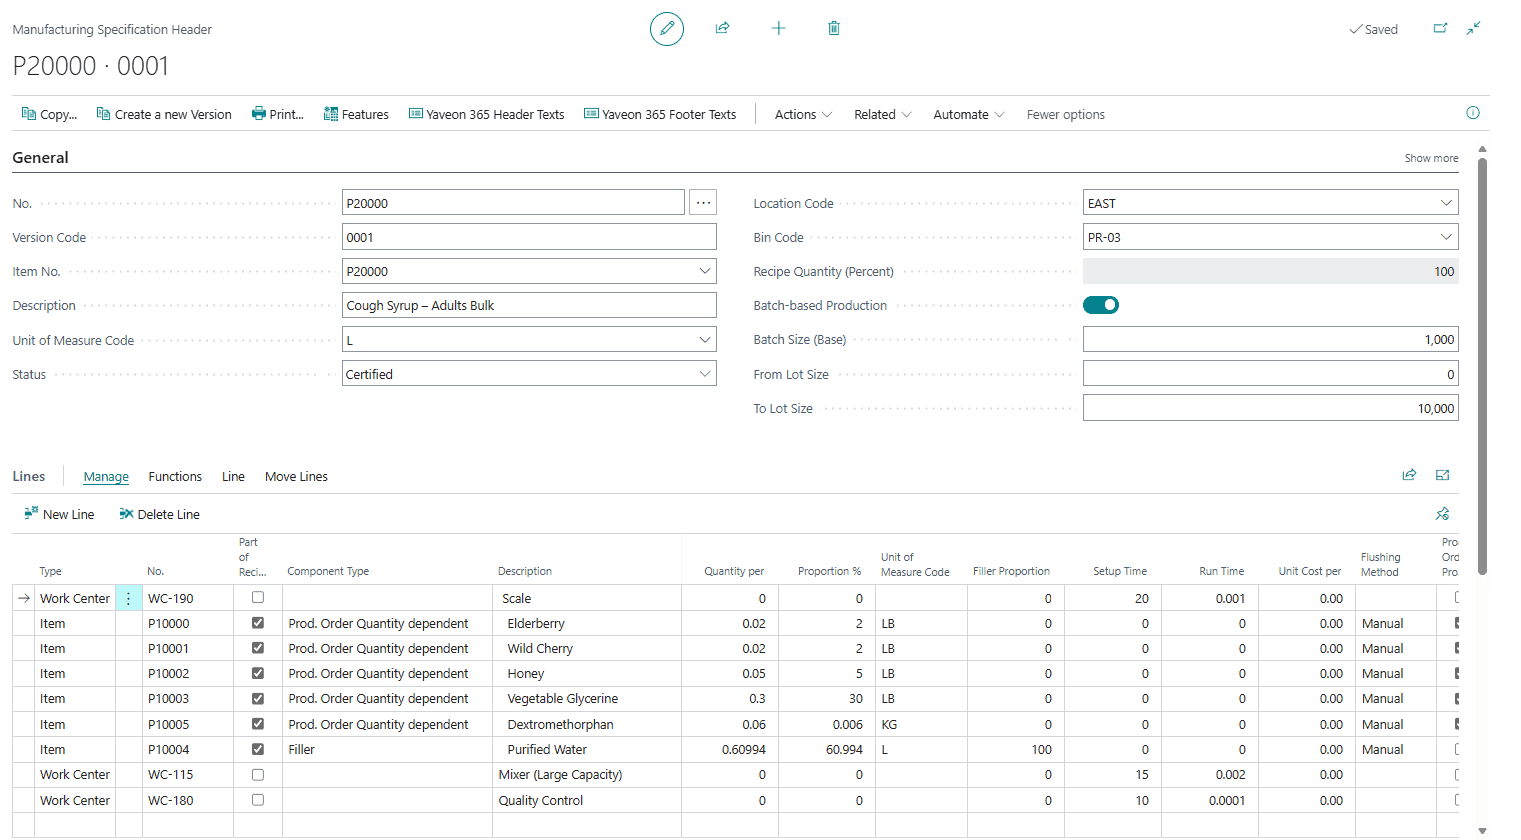Collapse the General section heading
Viewport: 1521px width, 840px height.
tap(40, 157)
